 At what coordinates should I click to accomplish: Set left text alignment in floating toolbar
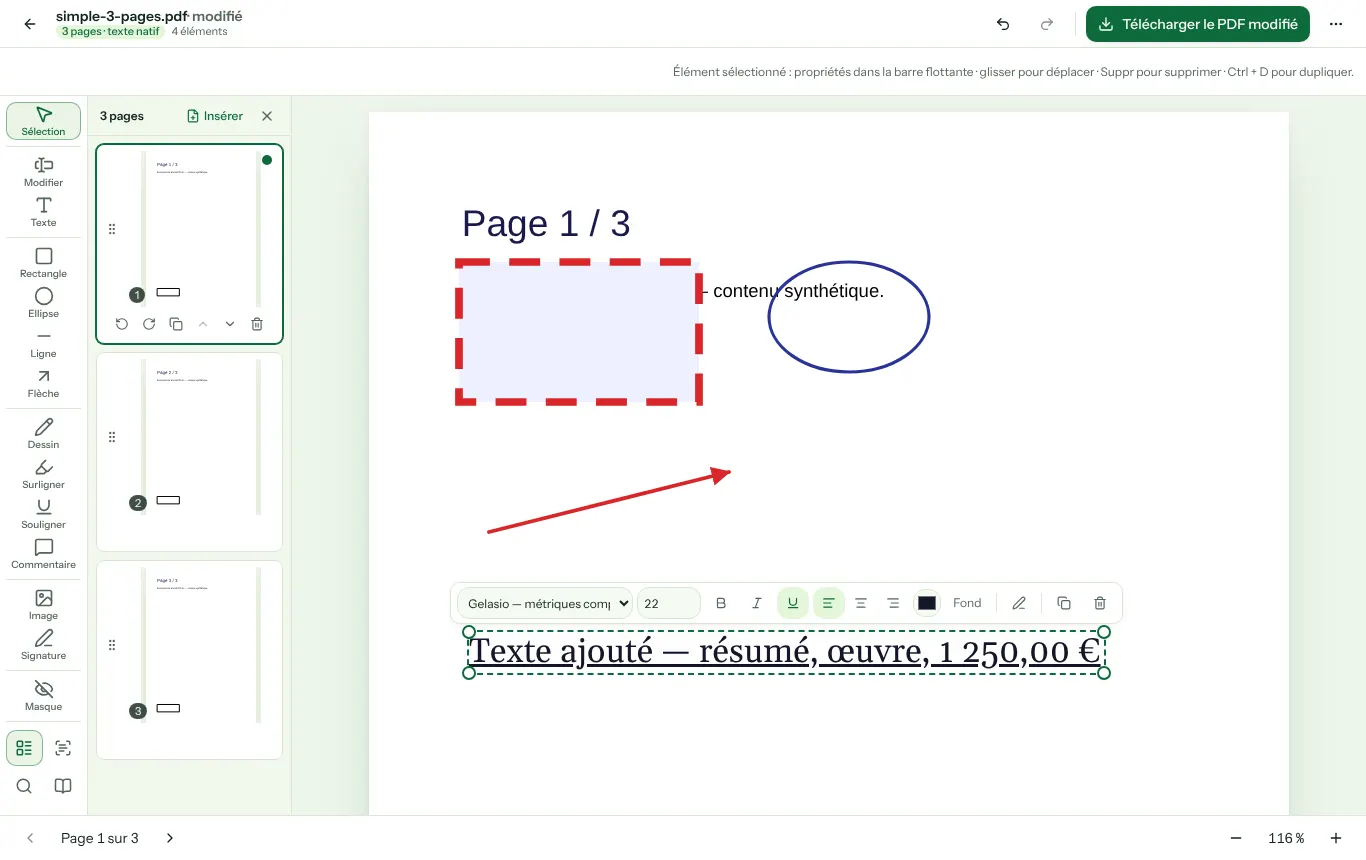point(828,603)
